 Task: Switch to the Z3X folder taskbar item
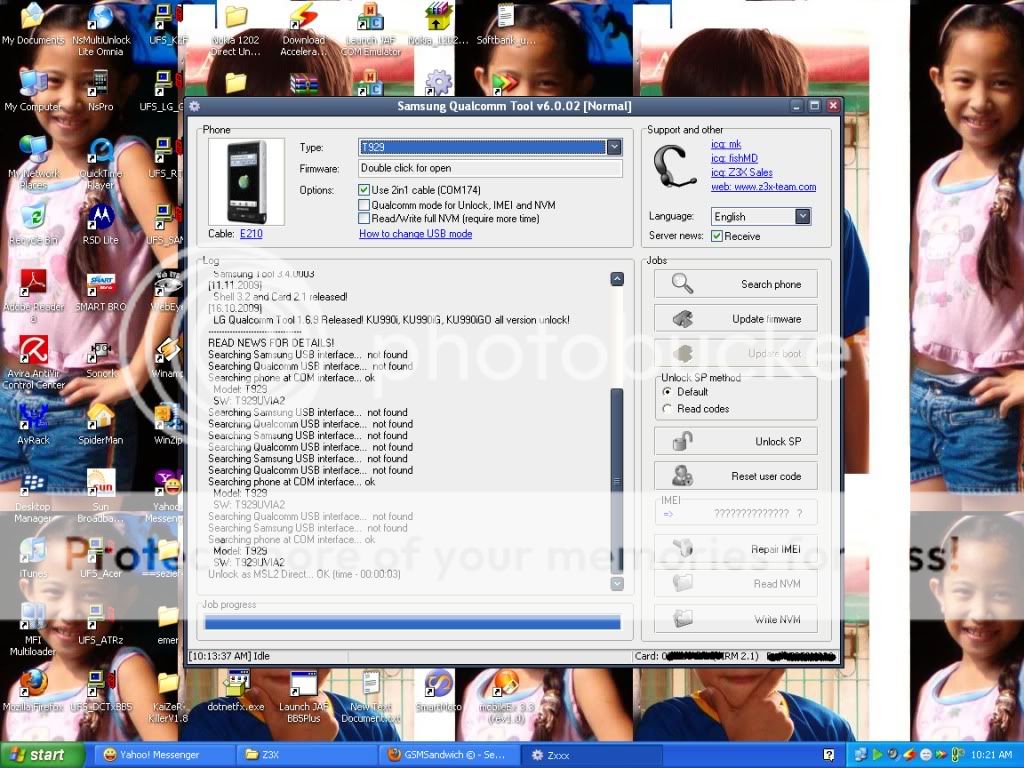(x=305, y=755)
